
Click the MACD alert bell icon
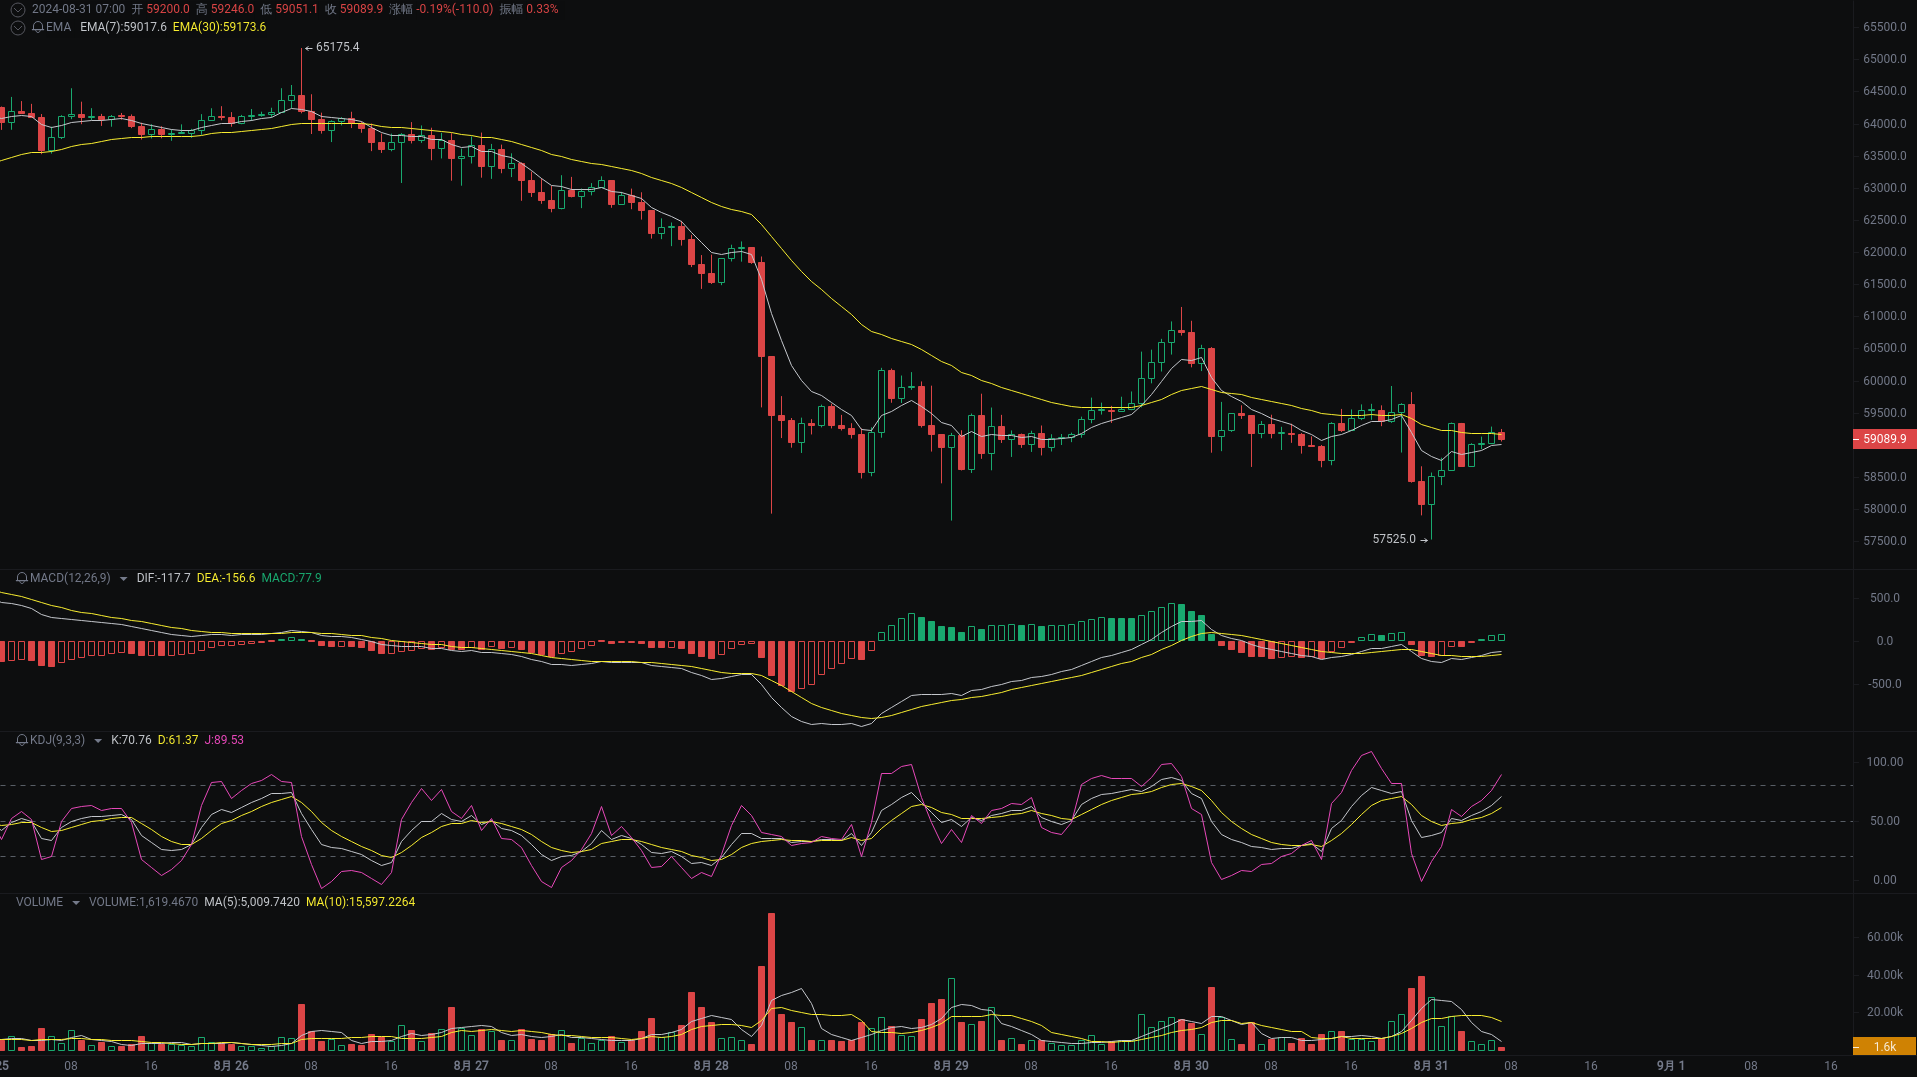click(x=21, y=578)
